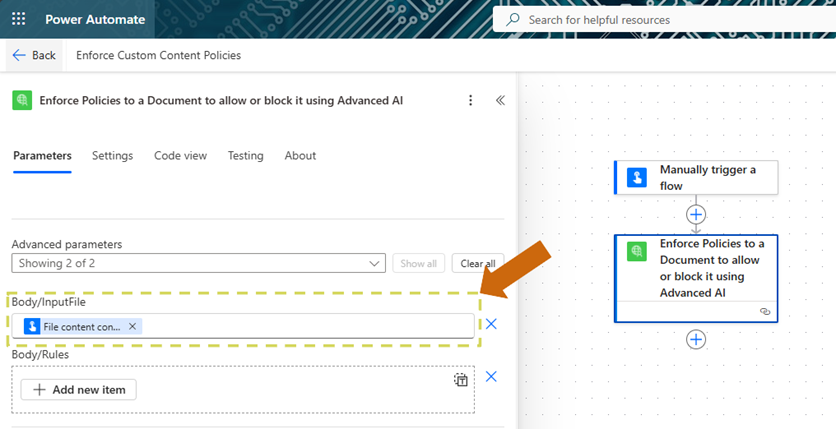Click Add new item under Body/Rules
The image size is (836, 429).
[x=79, y=389]
